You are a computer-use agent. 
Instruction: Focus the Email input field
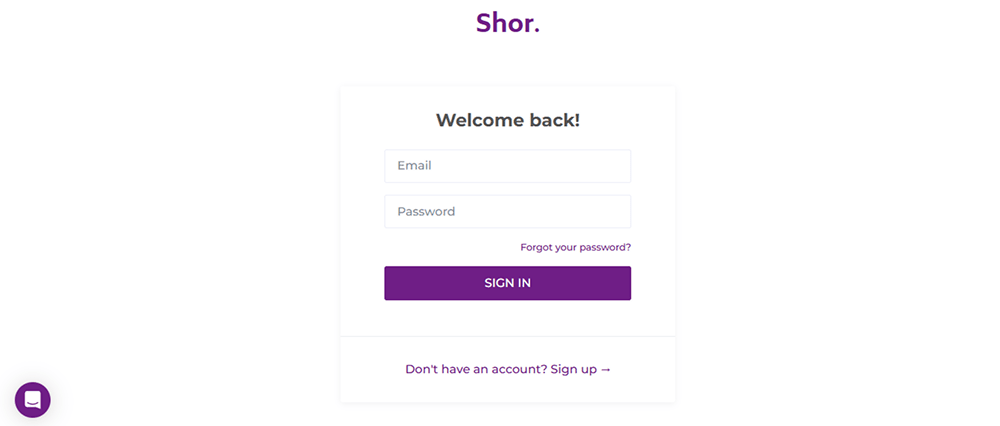[x=507, y=166]
